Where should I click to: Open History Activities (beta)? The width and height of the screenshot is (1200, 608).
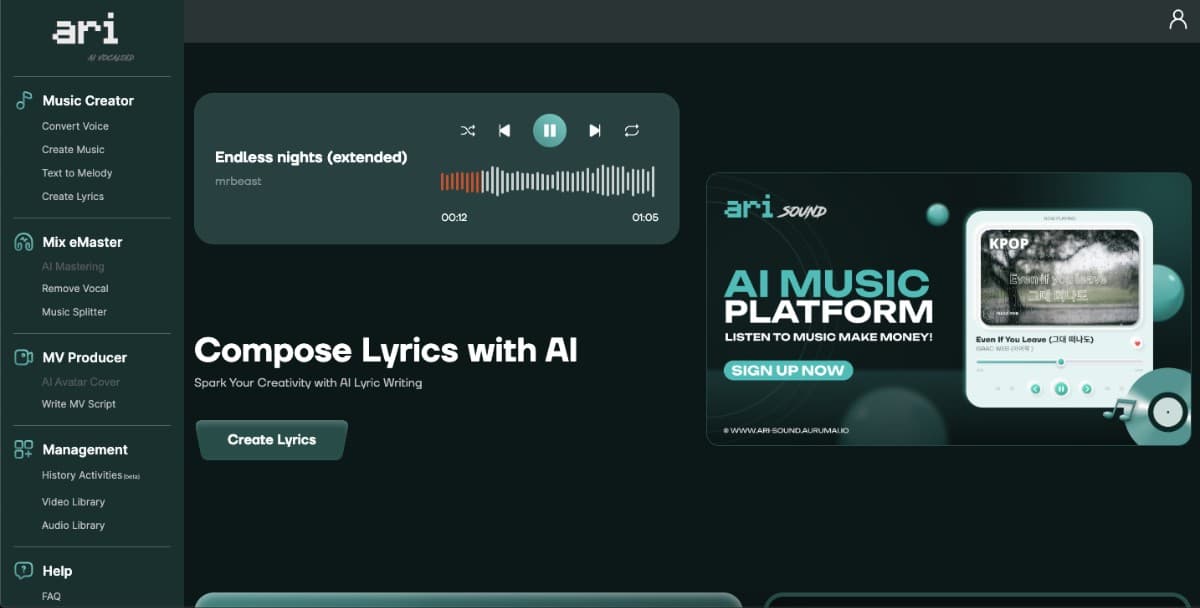(91, 476)
